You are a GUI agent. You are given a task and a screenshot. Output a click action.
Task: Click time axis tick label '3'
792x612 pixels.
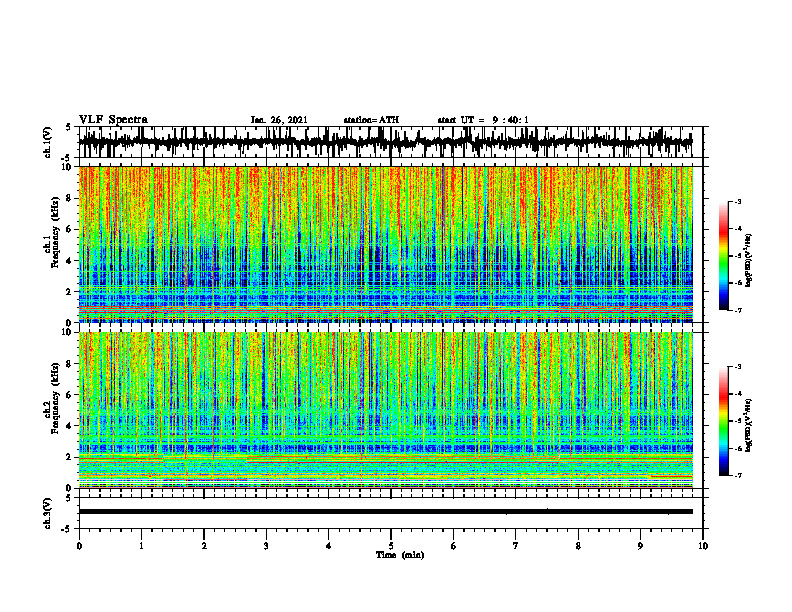(x=266, y=546)
